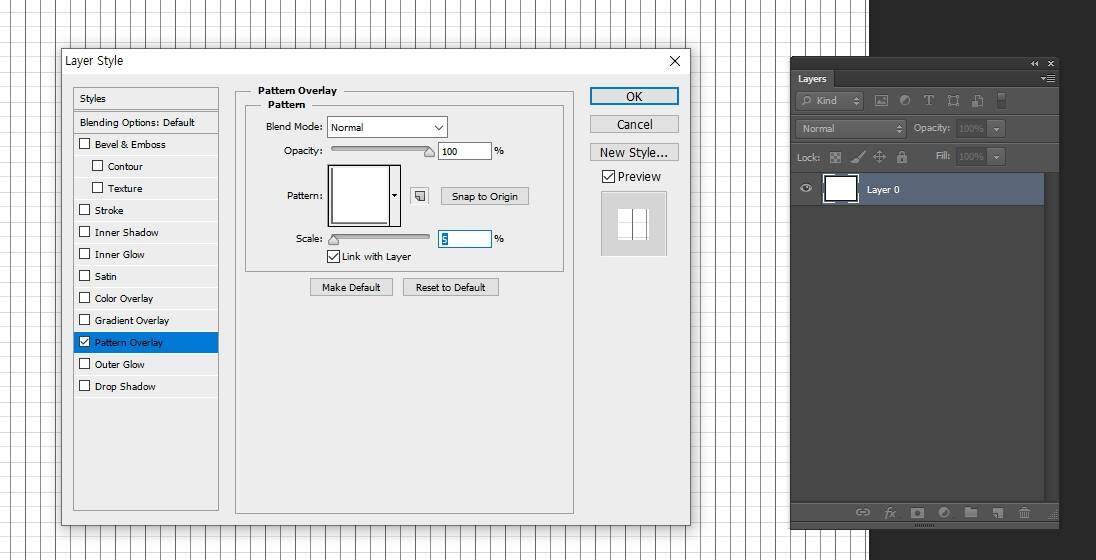Uncheck the Preview checkbox
This screenshot has width=1096, height=560.
[x=608, y=177]
